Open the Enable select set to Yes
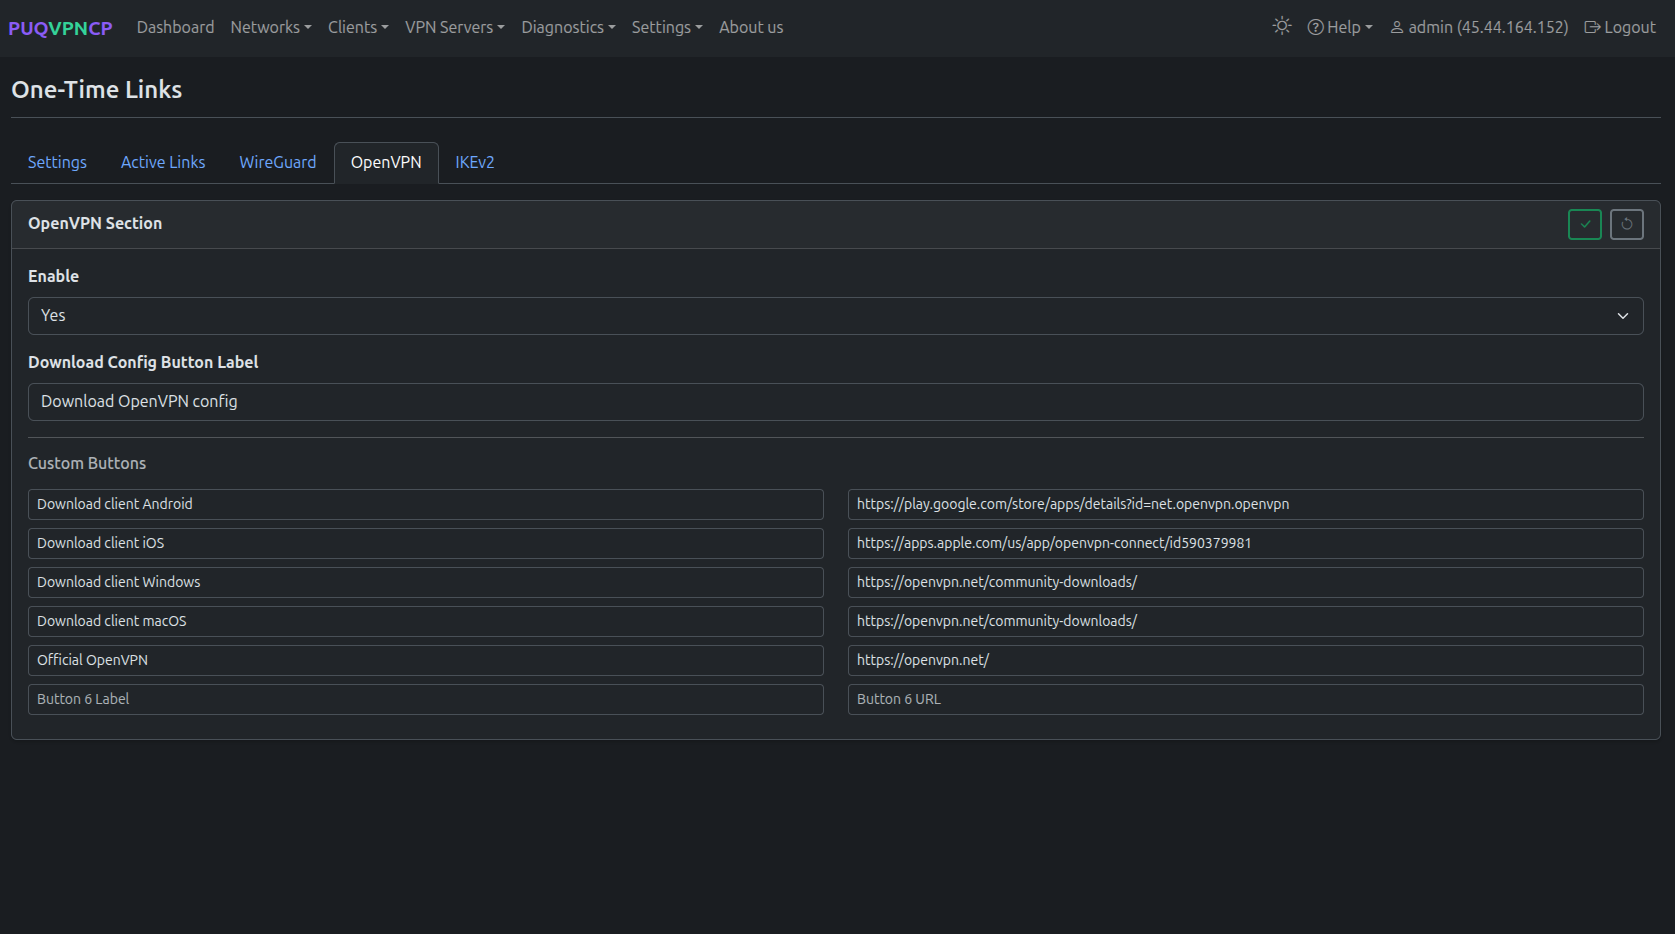Viewport: 1675px width, 934px height. click(x=836, y=316)
